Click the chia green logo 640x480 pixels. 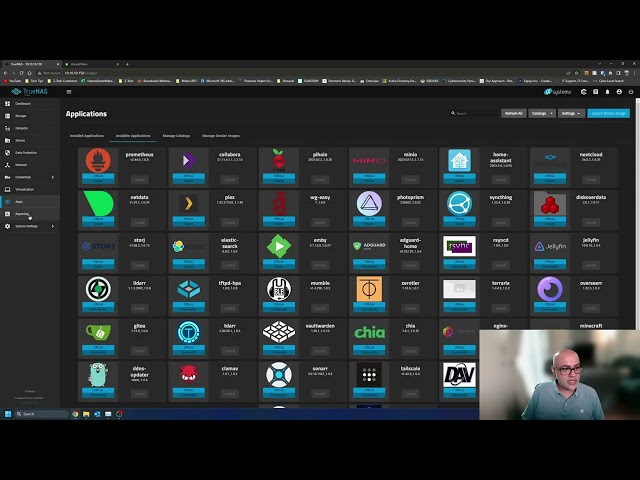(x=369, y=332)
